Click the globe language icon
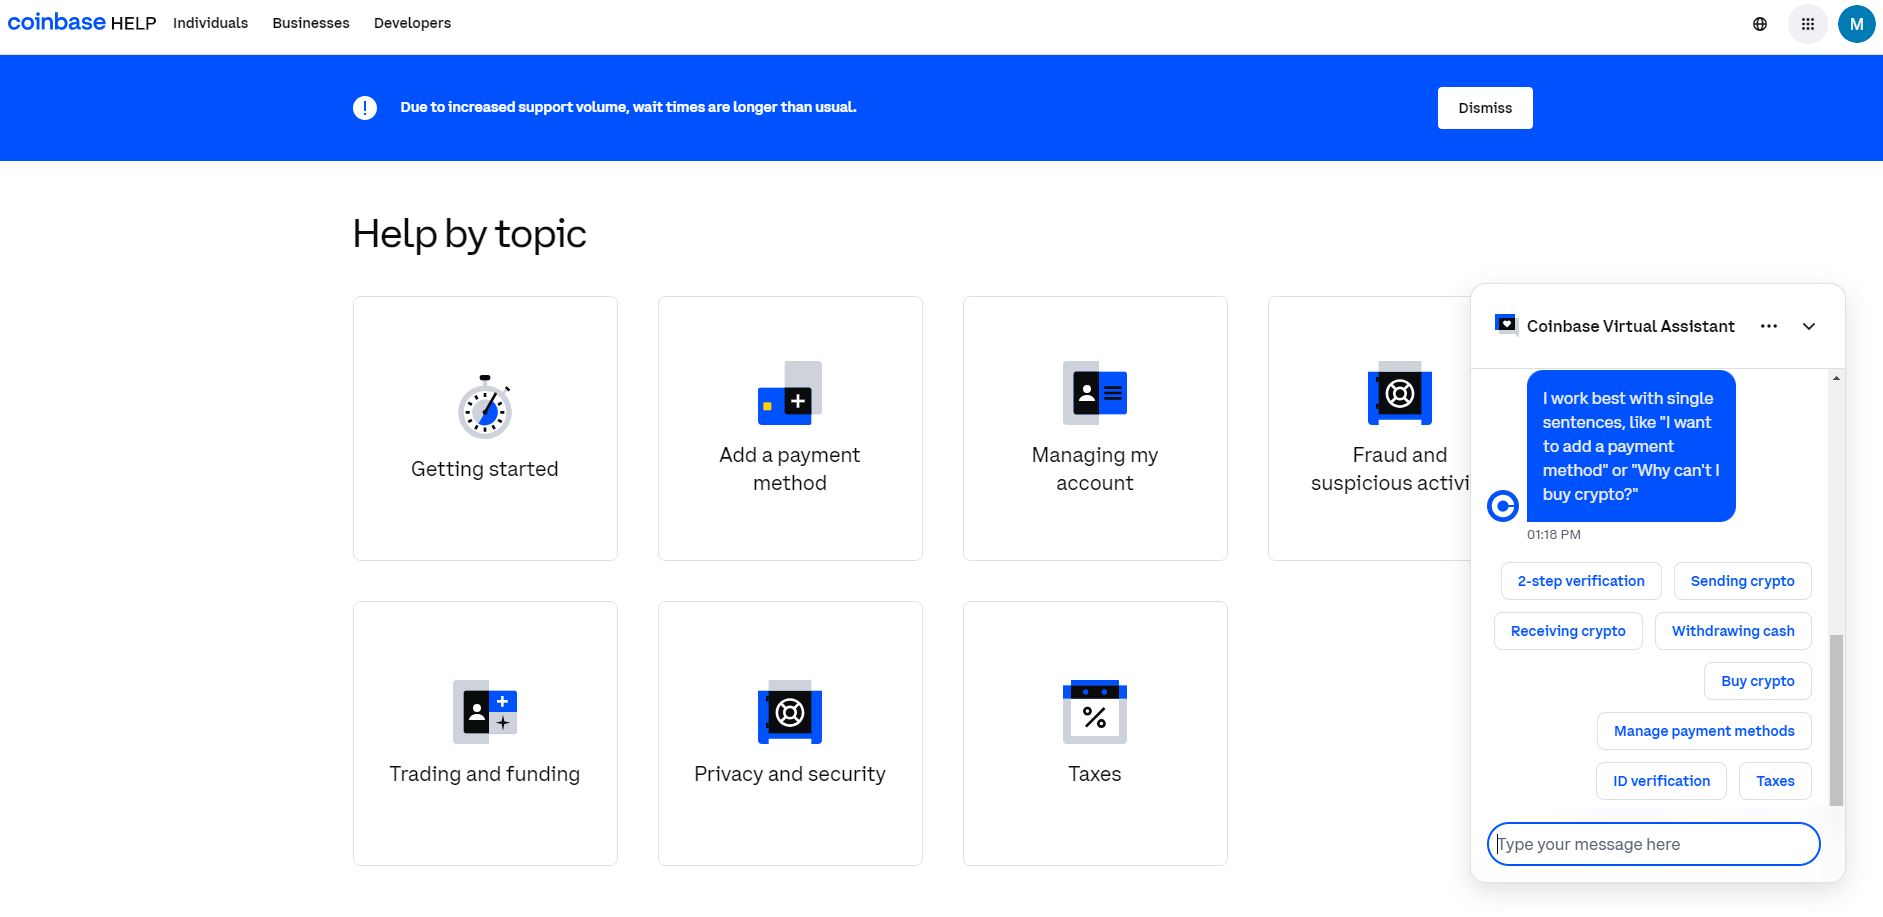Image resolution: width=1883 pixels, height=917 pixels. click(1760, 24)
